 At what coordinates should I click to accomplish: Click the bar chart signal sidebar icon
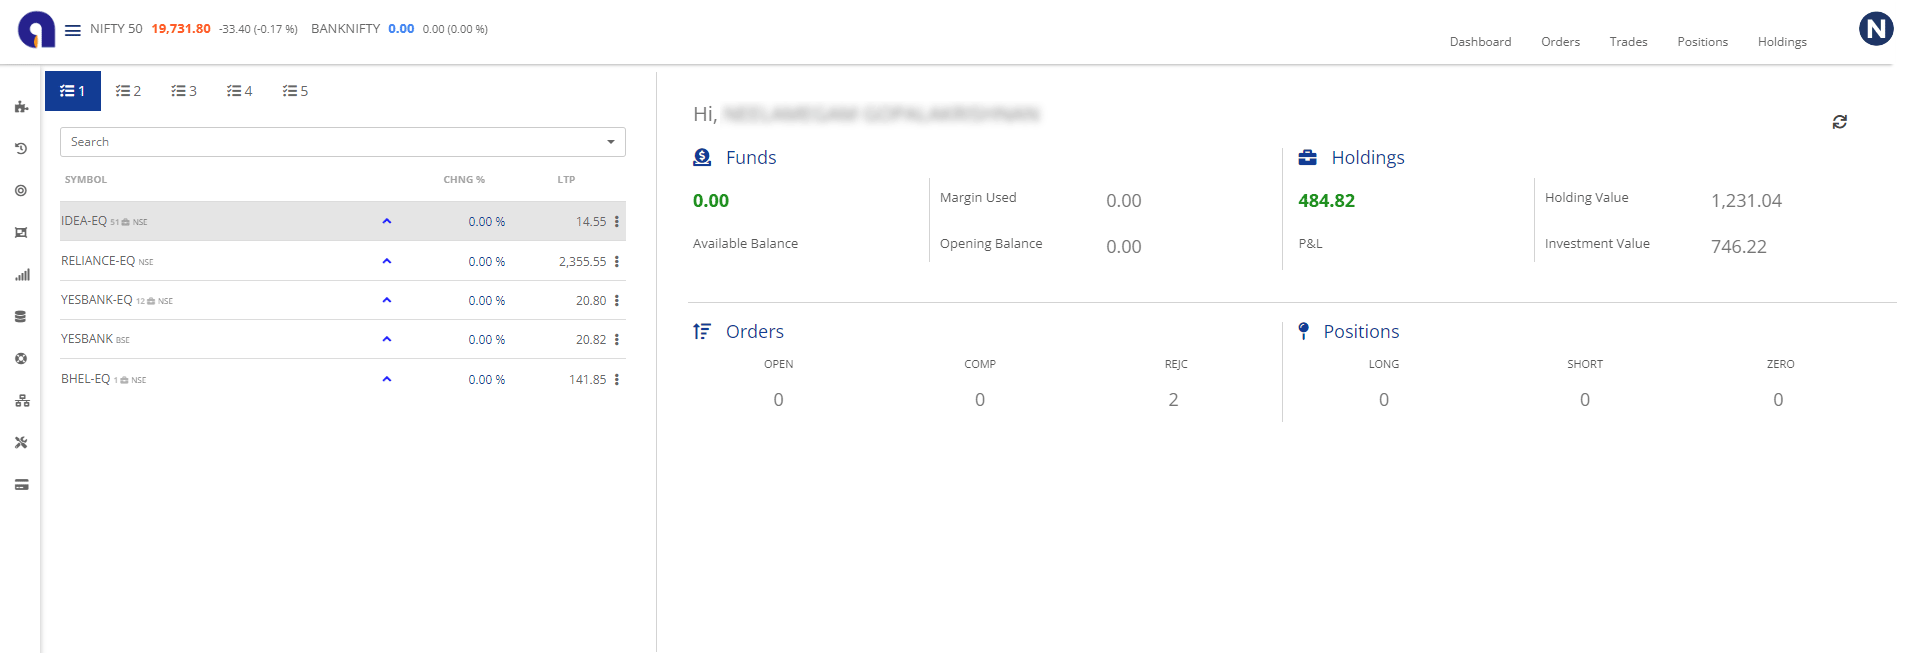(21, 275)
